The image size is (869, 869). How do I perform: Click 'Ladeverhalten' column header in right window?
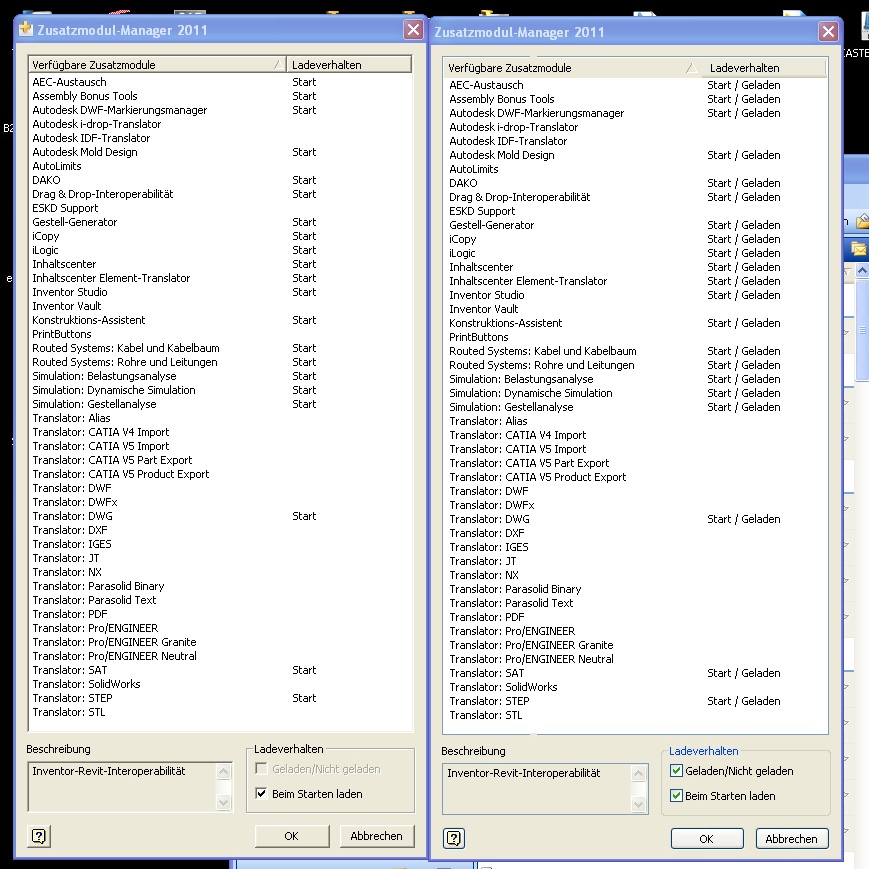pyautogui.click(x=763, y=68)
